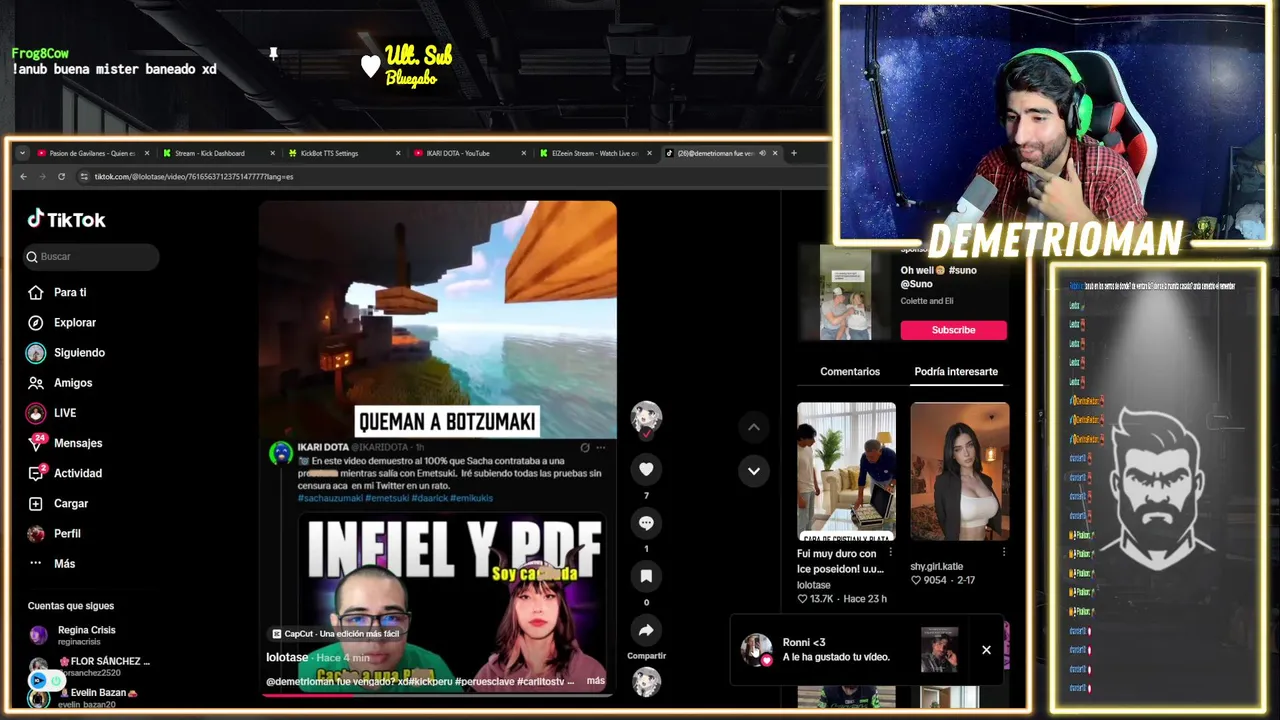Open the Amigos section

pyautogui.click(x=60, y=383)
